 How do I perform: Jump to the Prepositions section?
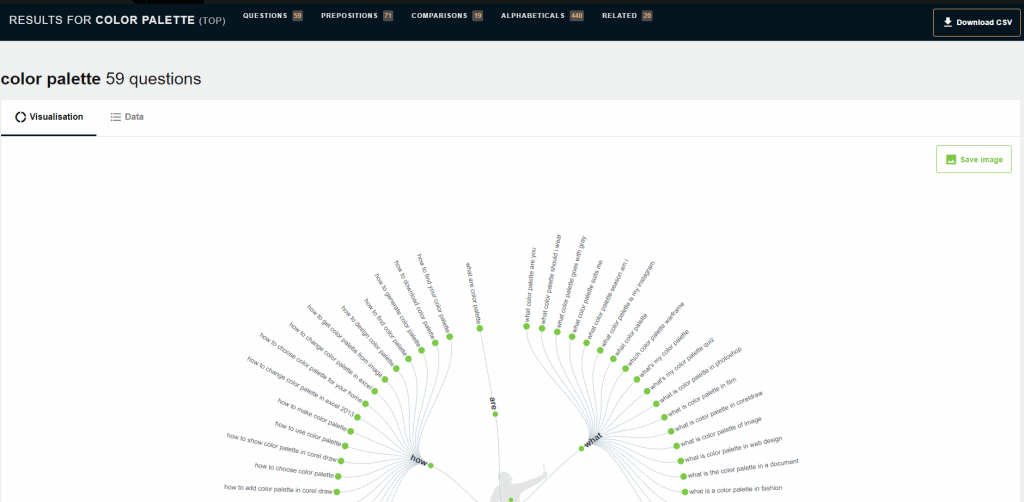pos(357,16)
